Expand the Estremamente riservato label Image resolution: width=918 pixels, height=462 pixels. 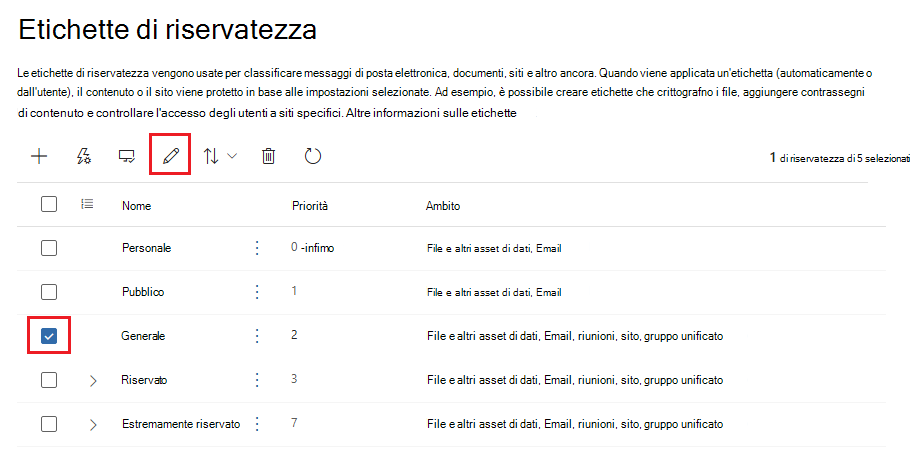click(93, 424)
